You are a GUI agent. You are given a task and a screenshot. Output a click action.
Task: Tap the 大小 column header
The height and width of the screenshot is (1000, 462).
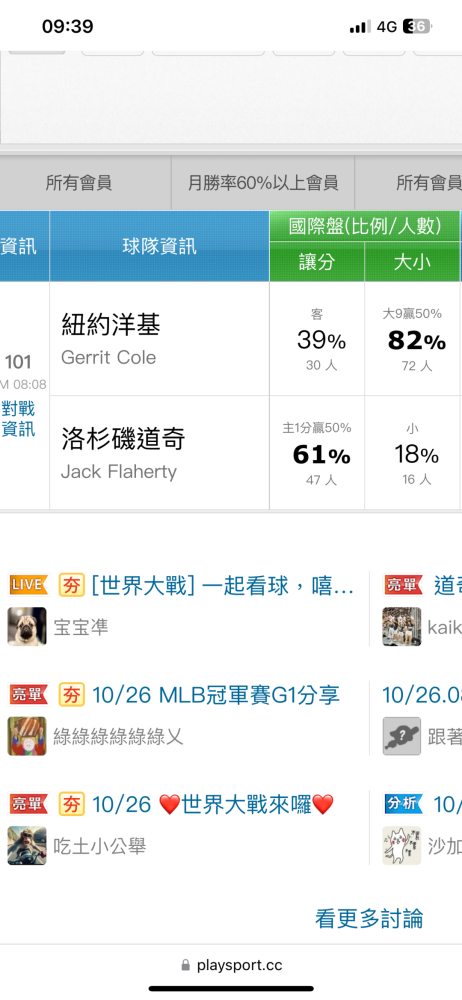click(x=412, y=261)
